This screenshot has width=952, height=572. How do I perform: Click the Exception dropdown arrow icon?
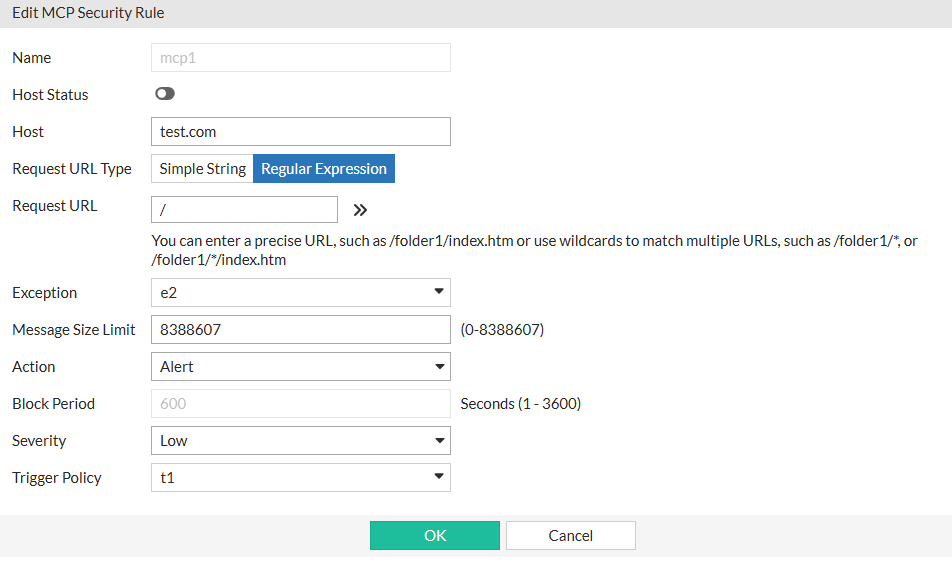click(x=439, y=292)
